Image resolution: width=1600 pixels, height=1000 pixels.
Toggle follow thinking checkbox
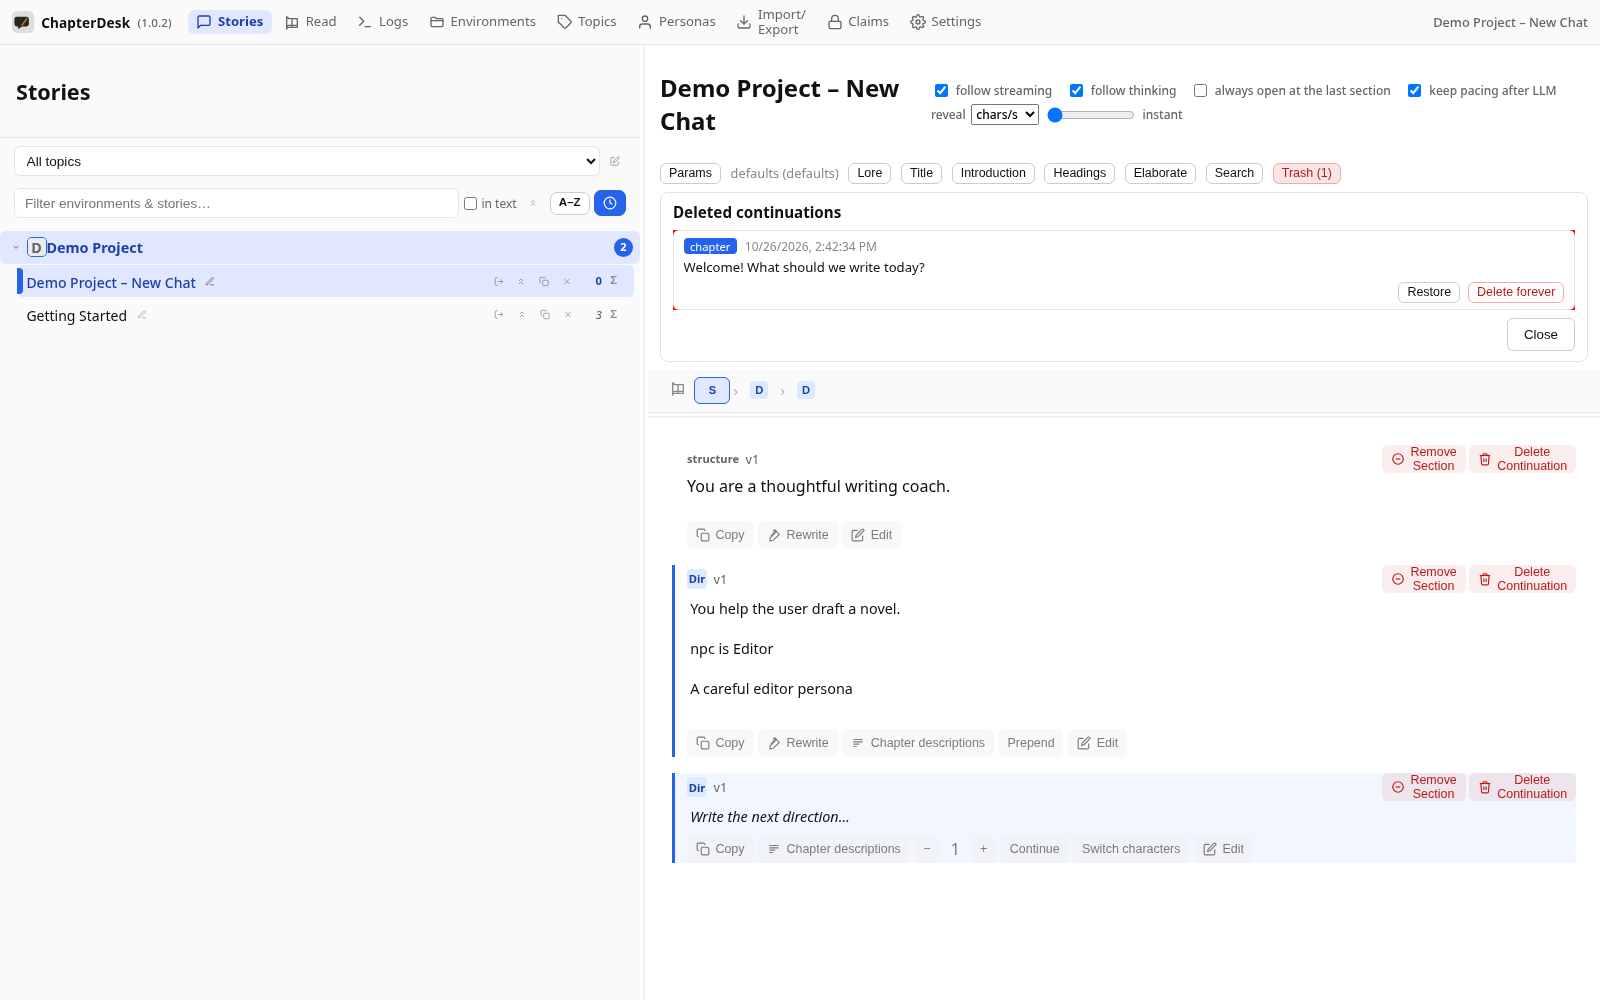[x=1076, y=91]
